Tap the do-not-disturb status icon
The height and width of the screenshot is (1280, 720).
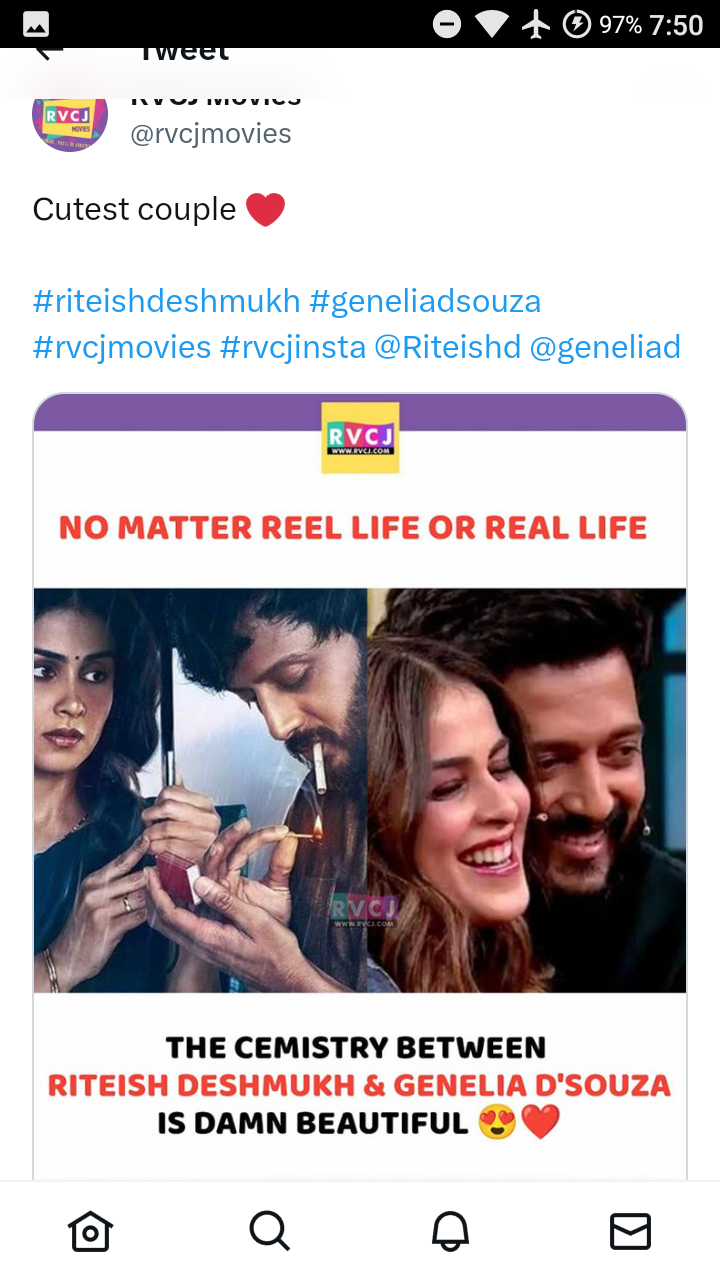[x=447, y=25]
